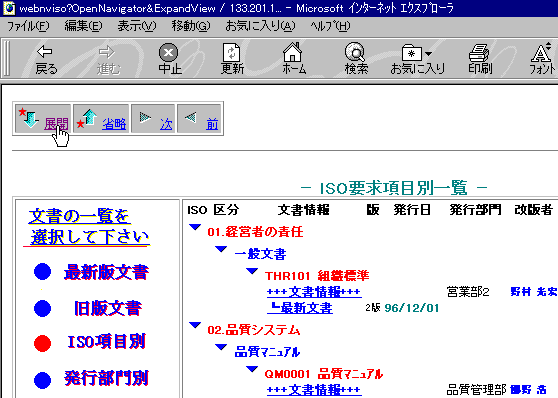Click the 戻る (Back) toolbar icon
Viewport: 558px width, 398px height.
click(x=46, y=59)
